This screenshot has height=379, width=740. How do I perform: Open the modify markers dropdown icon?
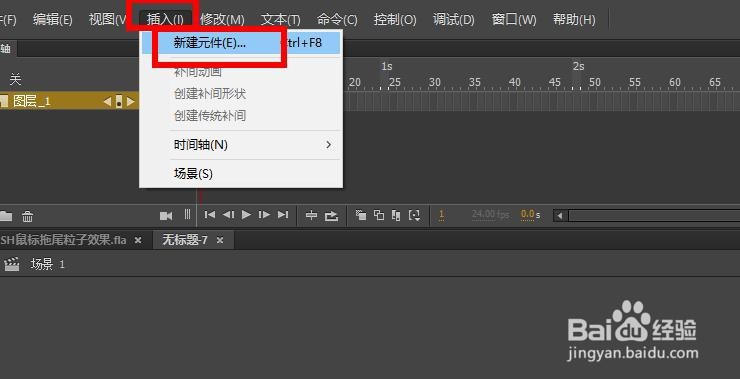click(414, 215)
